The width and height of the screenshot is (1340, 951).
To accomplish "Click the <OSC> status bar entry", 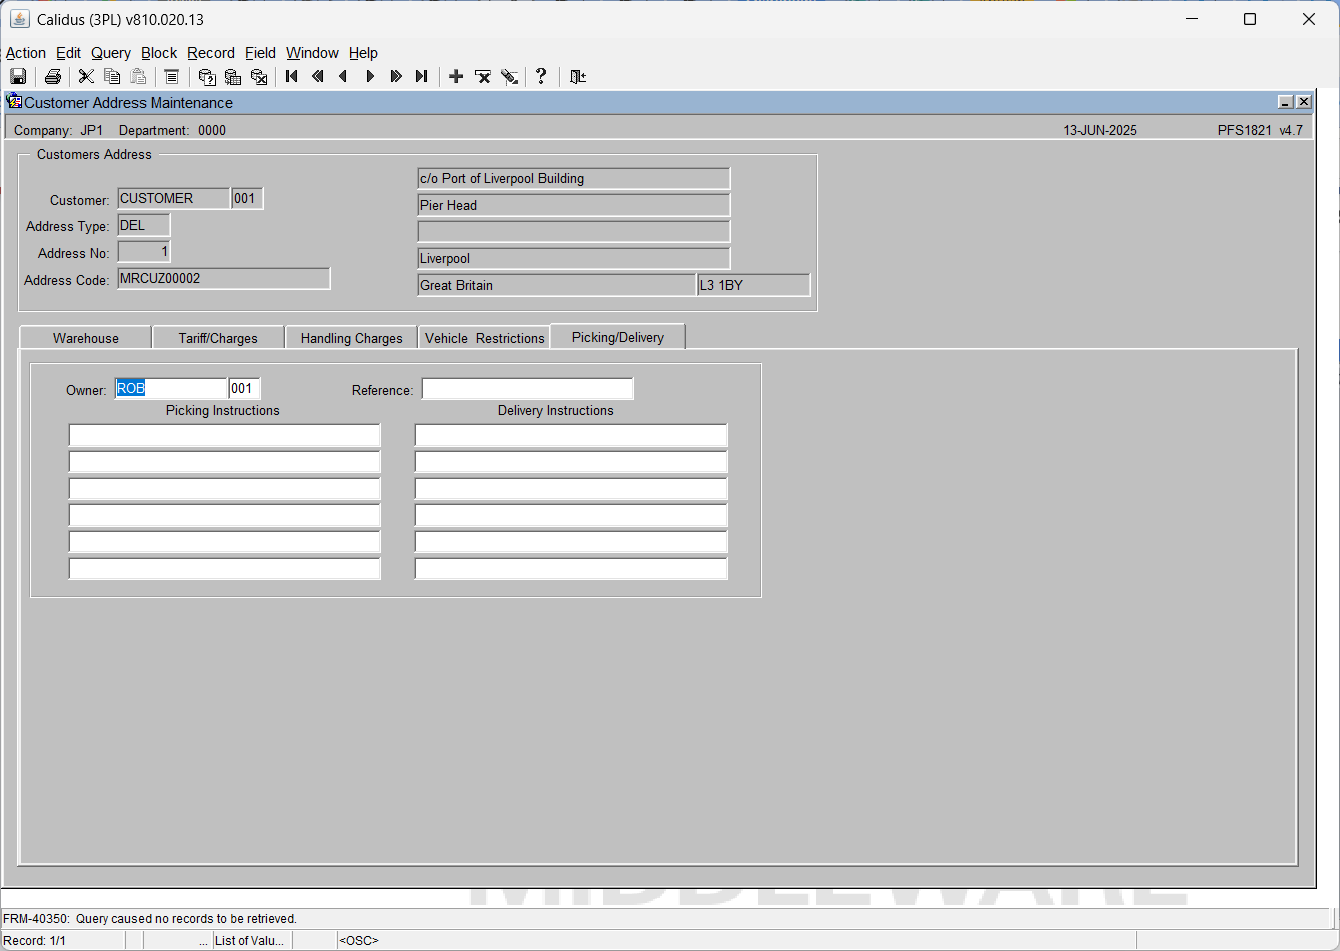I will pos(359,941).
